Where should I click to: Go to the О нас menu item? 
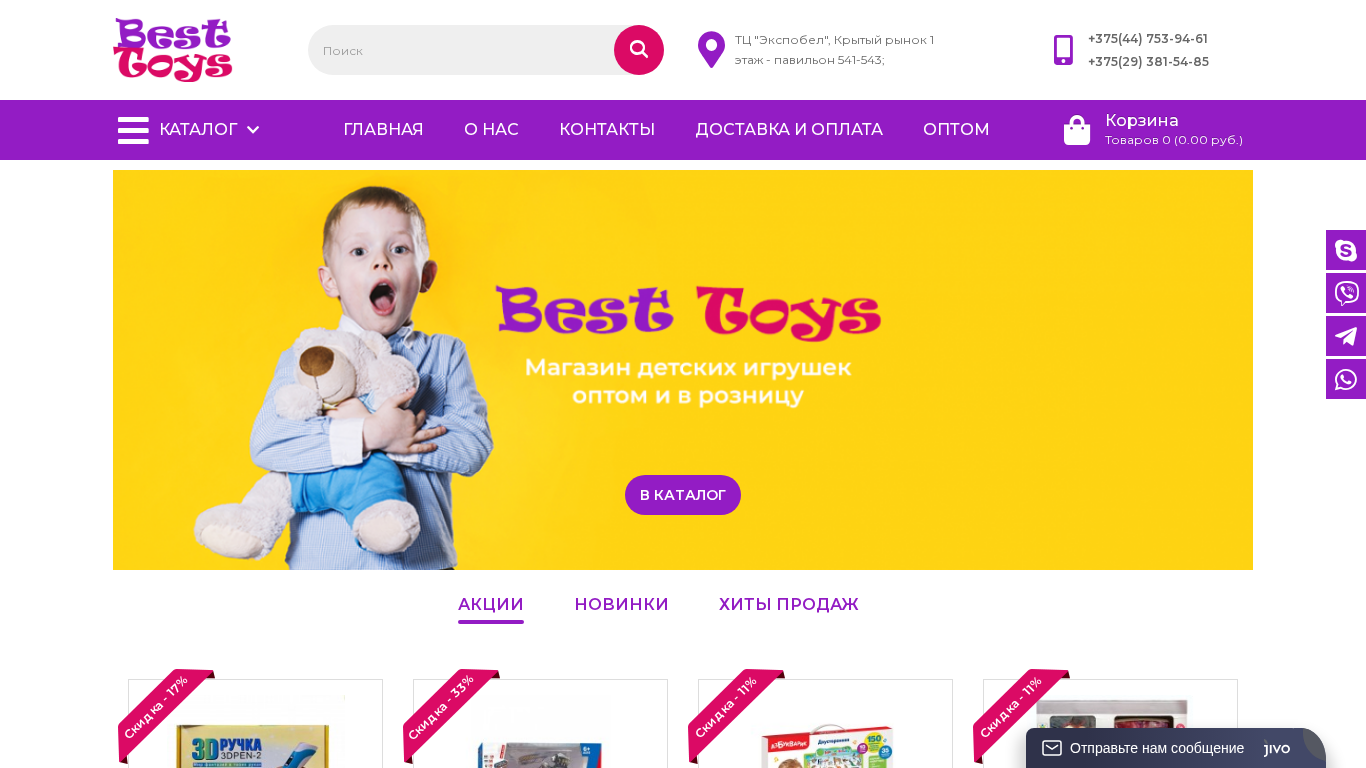pyautogui.click(x=491, y=130)
